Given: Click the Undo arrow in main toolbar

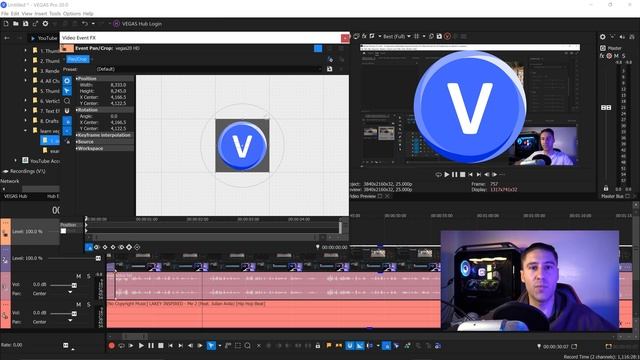Looking at the screenshot, I should [84, 24].
